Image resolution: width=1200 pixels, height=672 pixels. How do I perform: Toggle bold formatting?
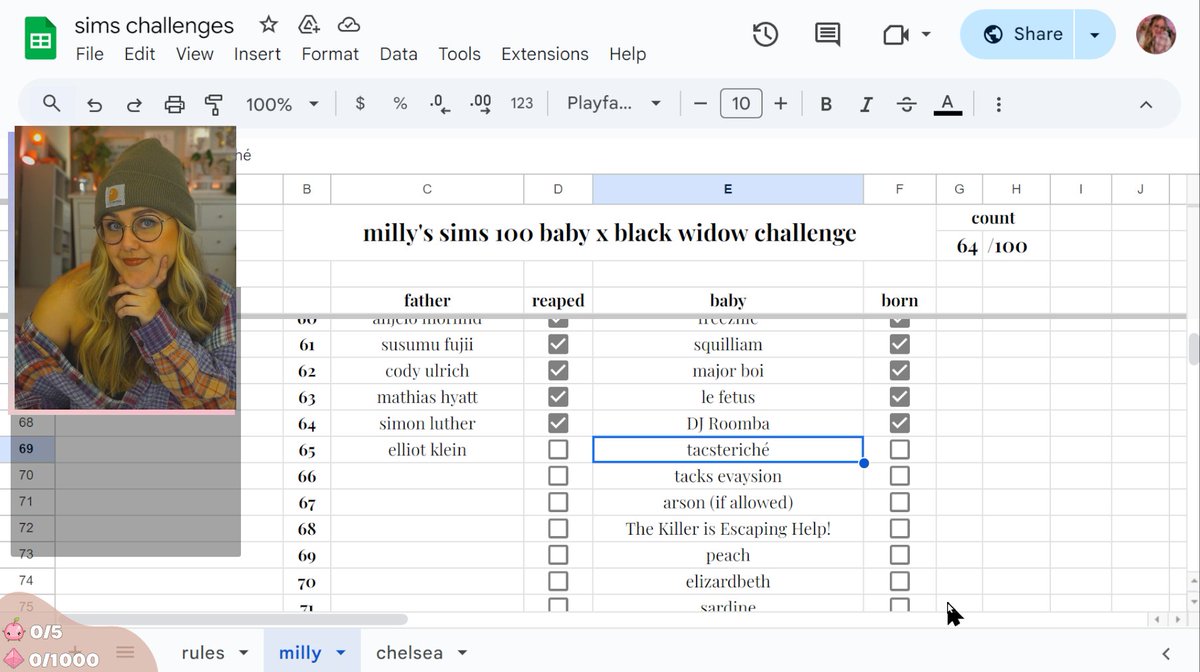click(x=826, y=104)
